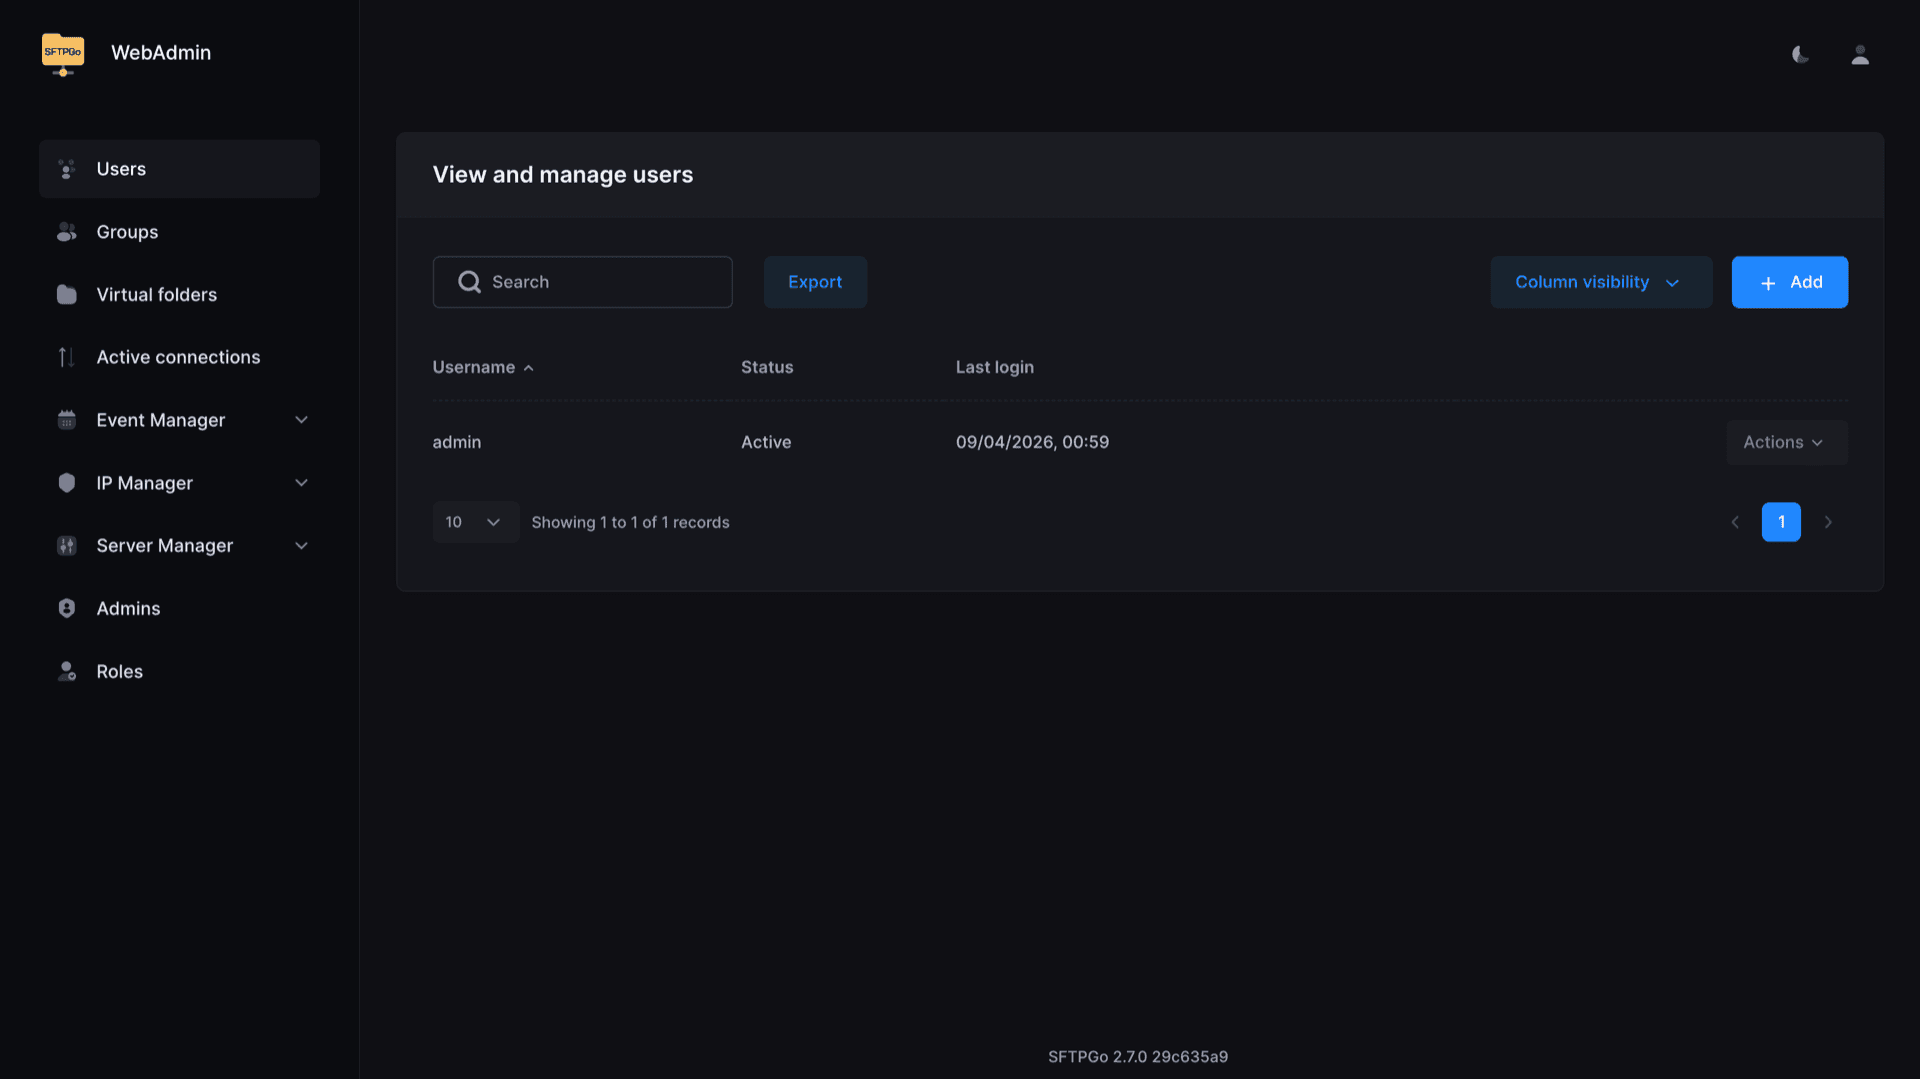The width and height of the screenshot is (1920, 1079).
Task: Click the search magnifier icon
Action: click(469, 282)
